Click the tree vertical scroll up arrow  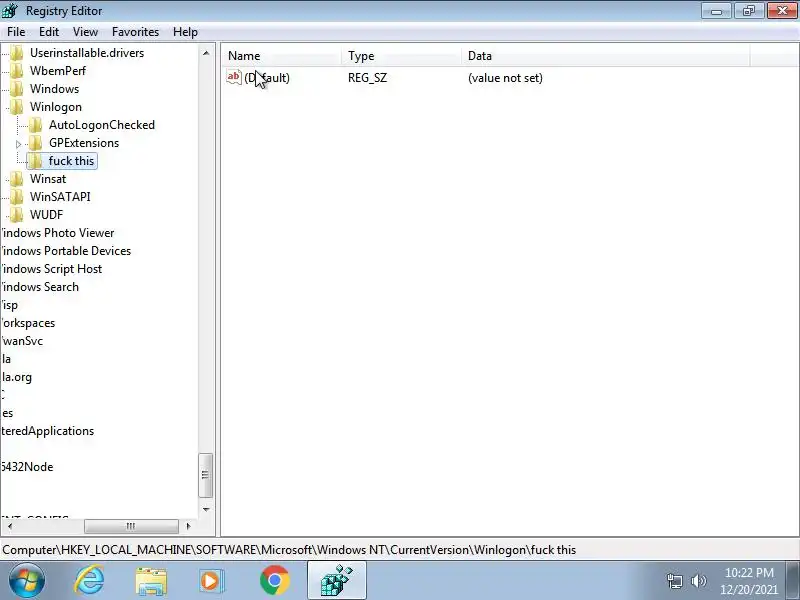pyautogui.click(x=206, y=53)
